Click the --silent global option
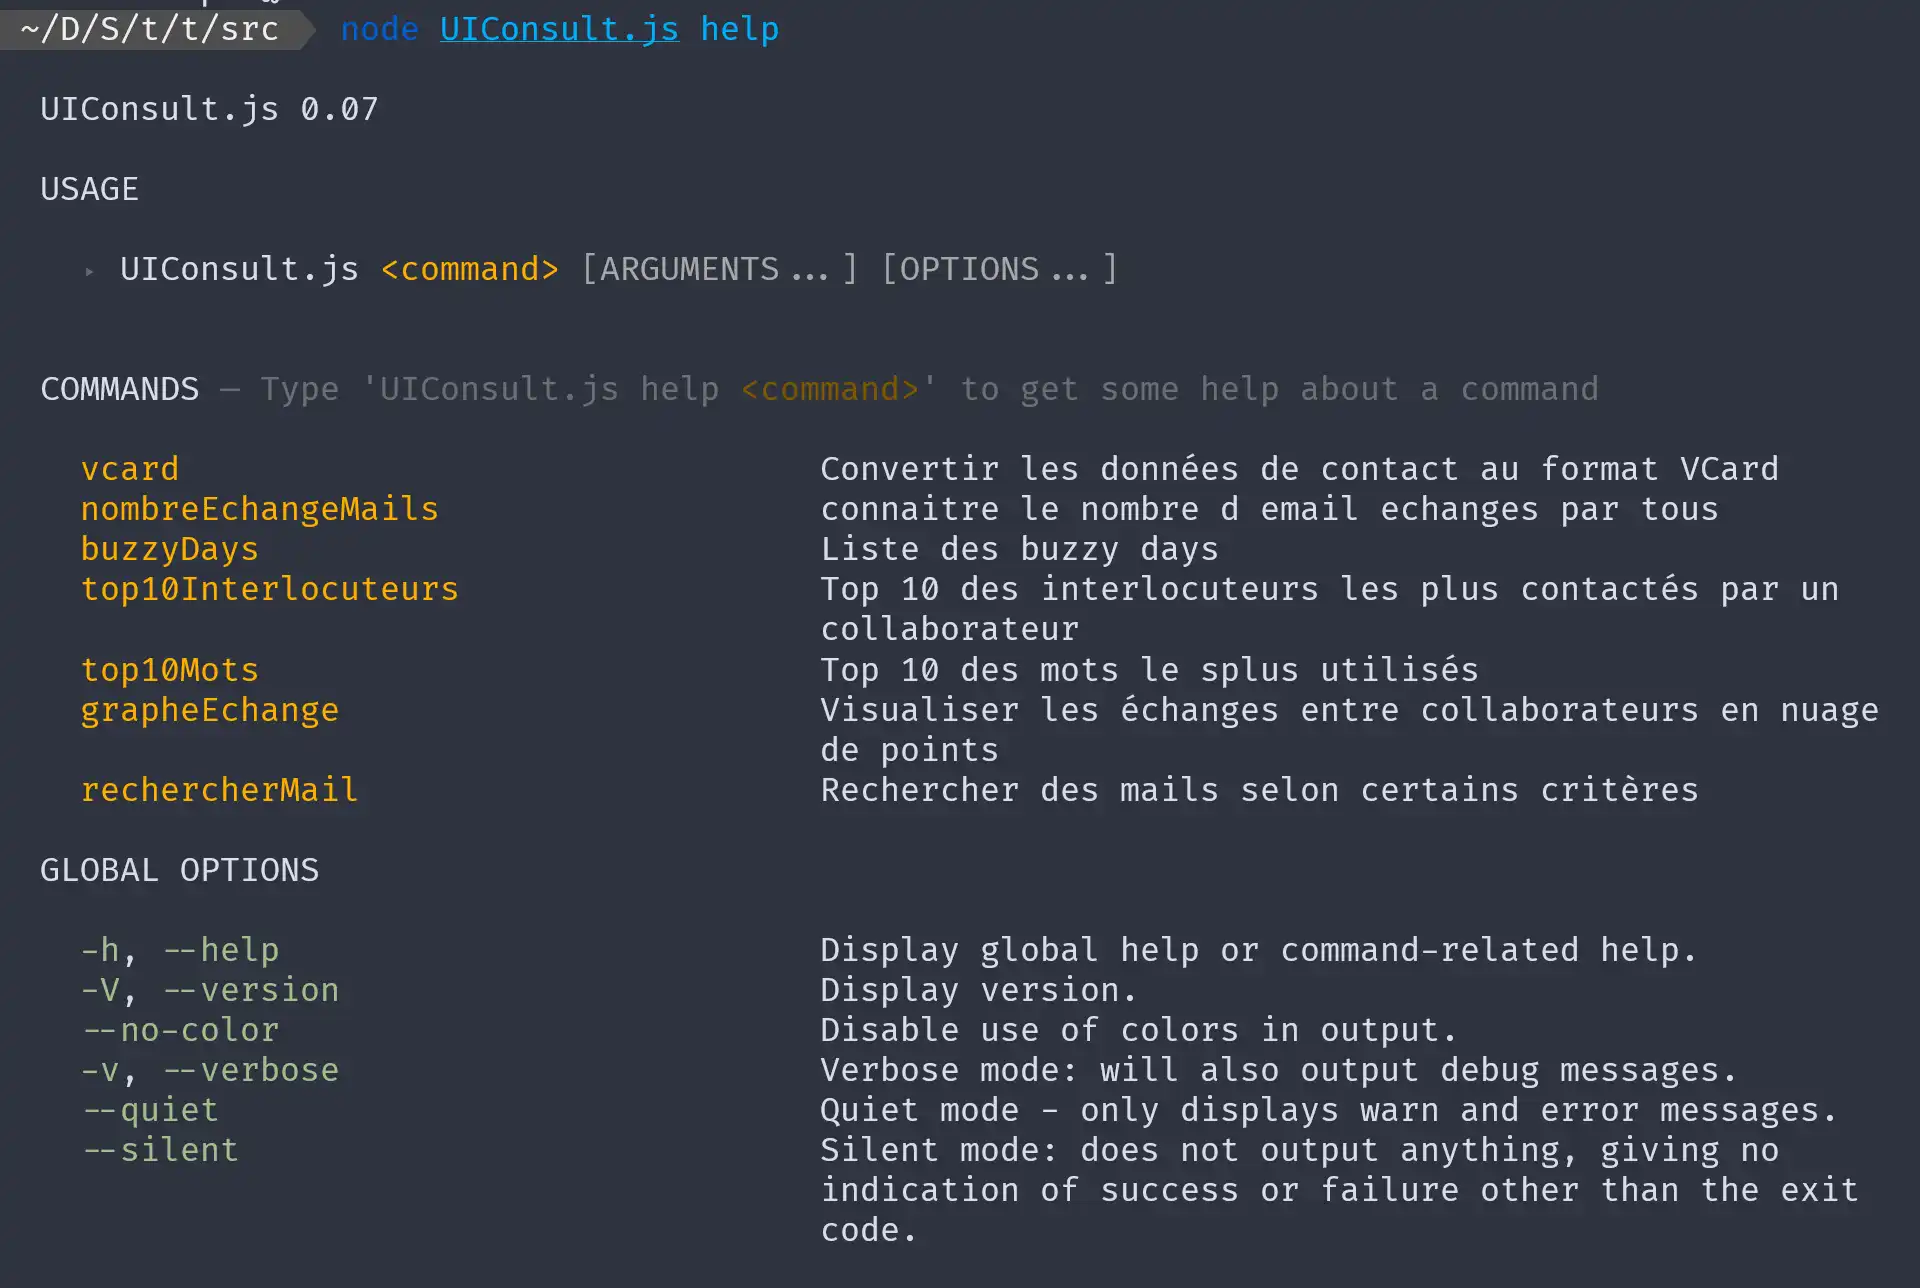This screenshot has width=1920, height=1288. tap(160, 1150)
